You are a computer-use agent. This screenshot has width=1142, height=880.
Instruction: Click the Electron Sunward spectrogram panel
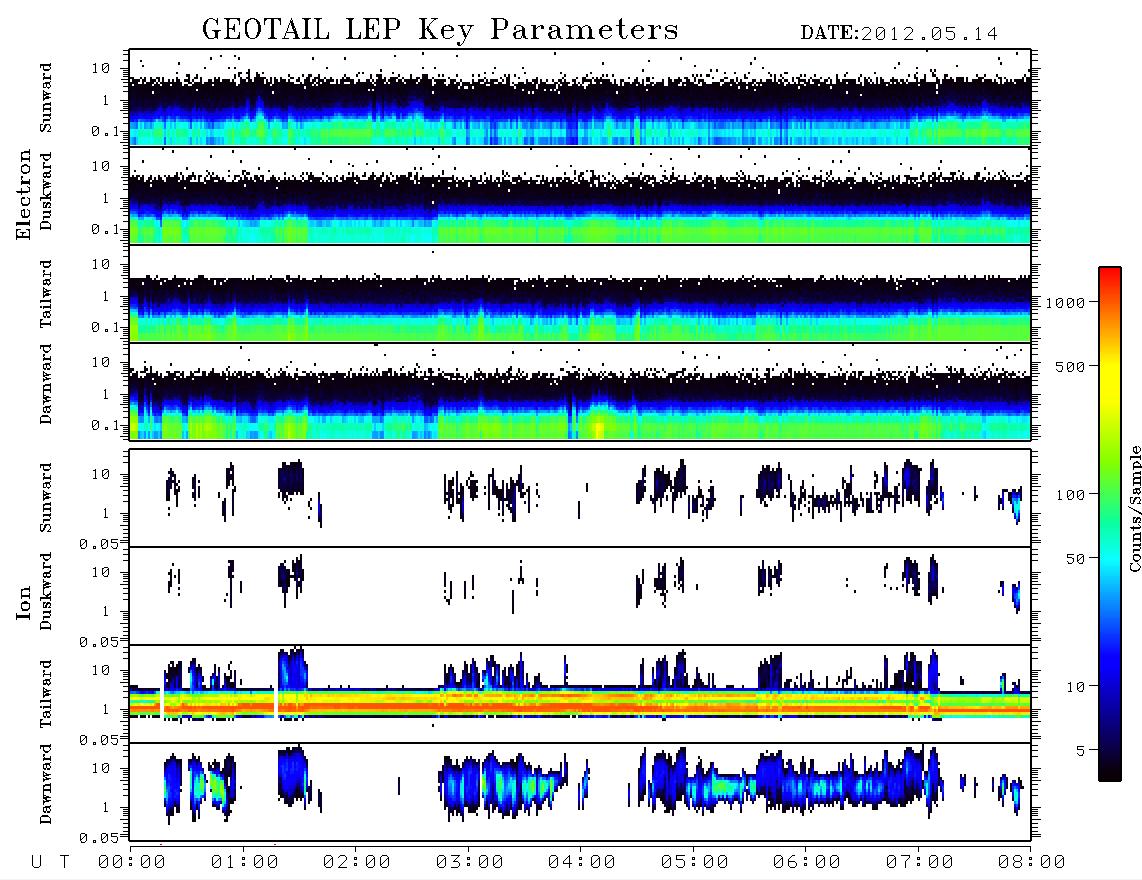coord(580,98)
